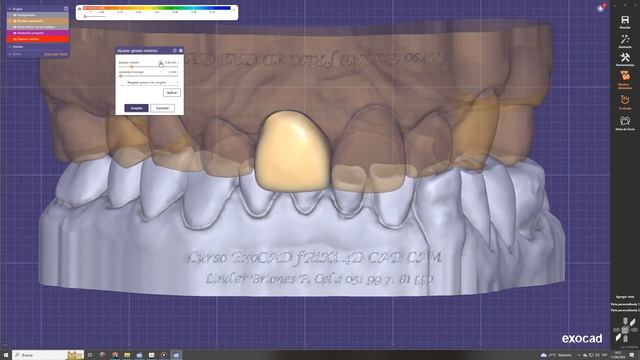
Task: Open File Explorer from the taskbar
Action: [127, 355]
